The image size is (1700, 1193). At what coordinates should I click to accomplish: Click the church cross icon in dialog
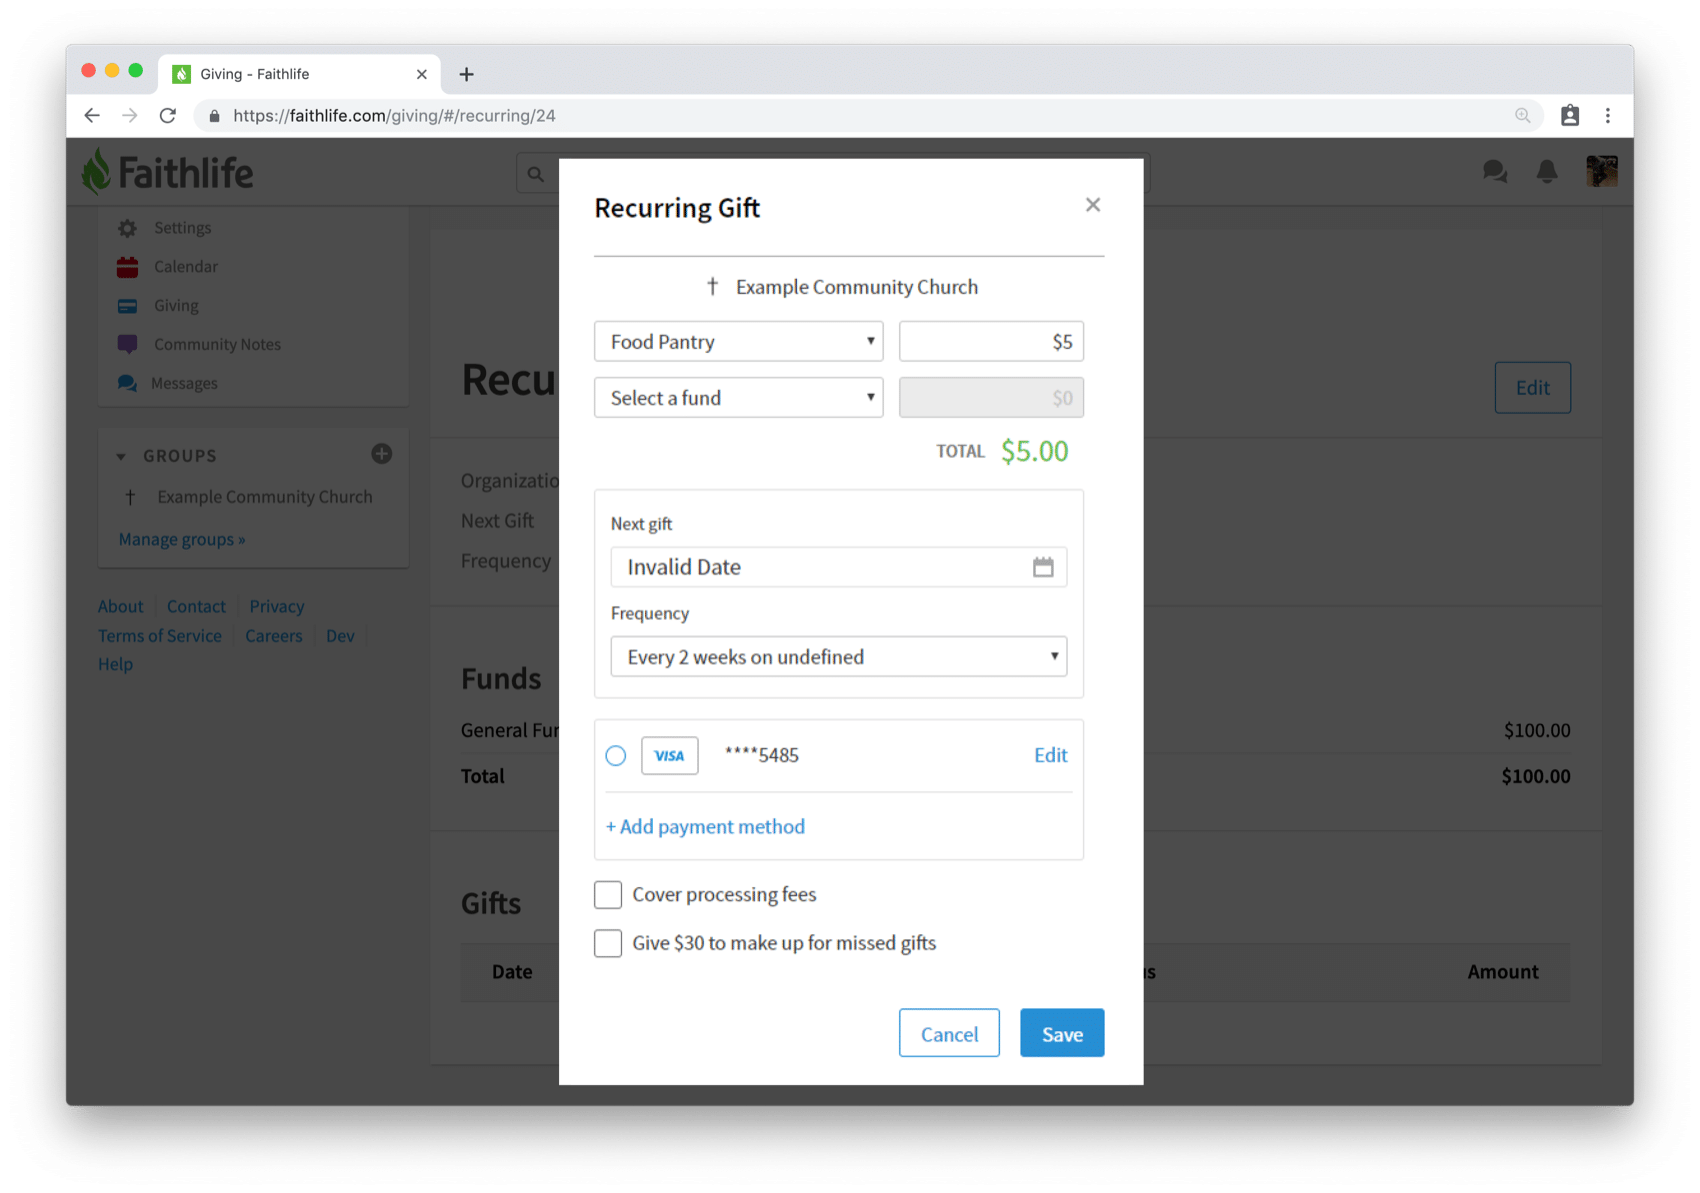click(x=712, y=287)
